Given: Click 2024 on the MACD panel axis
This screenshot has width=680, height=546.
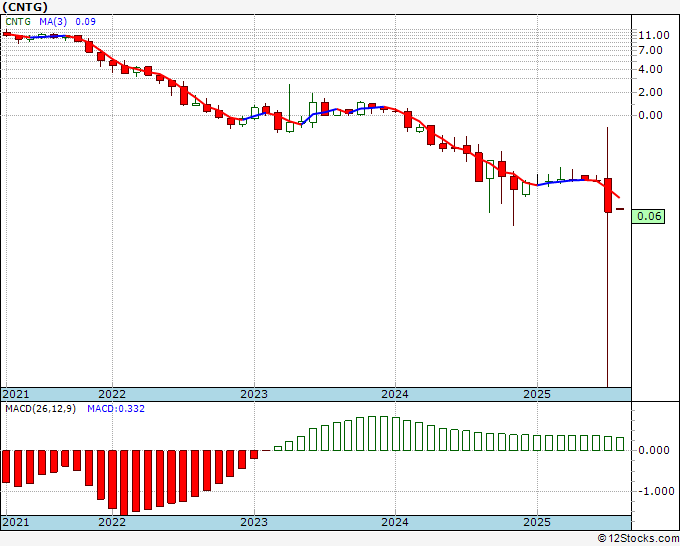Looking at the screenshot, I should click(395, 522).
